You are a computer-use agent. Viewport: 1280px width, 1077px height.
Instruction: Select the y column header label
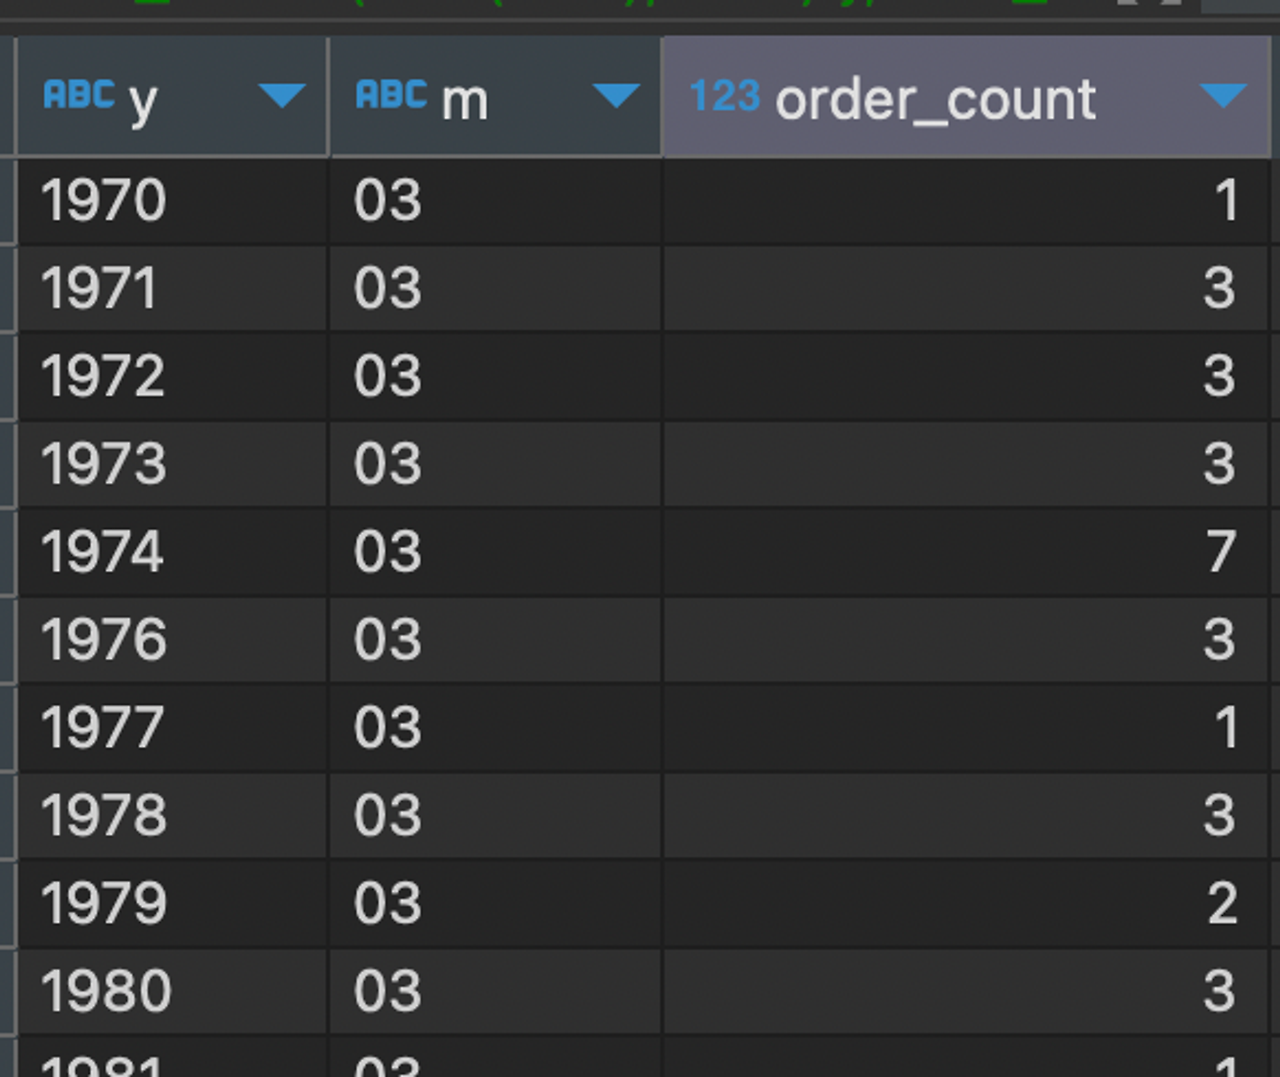click(x=143, y=103)
